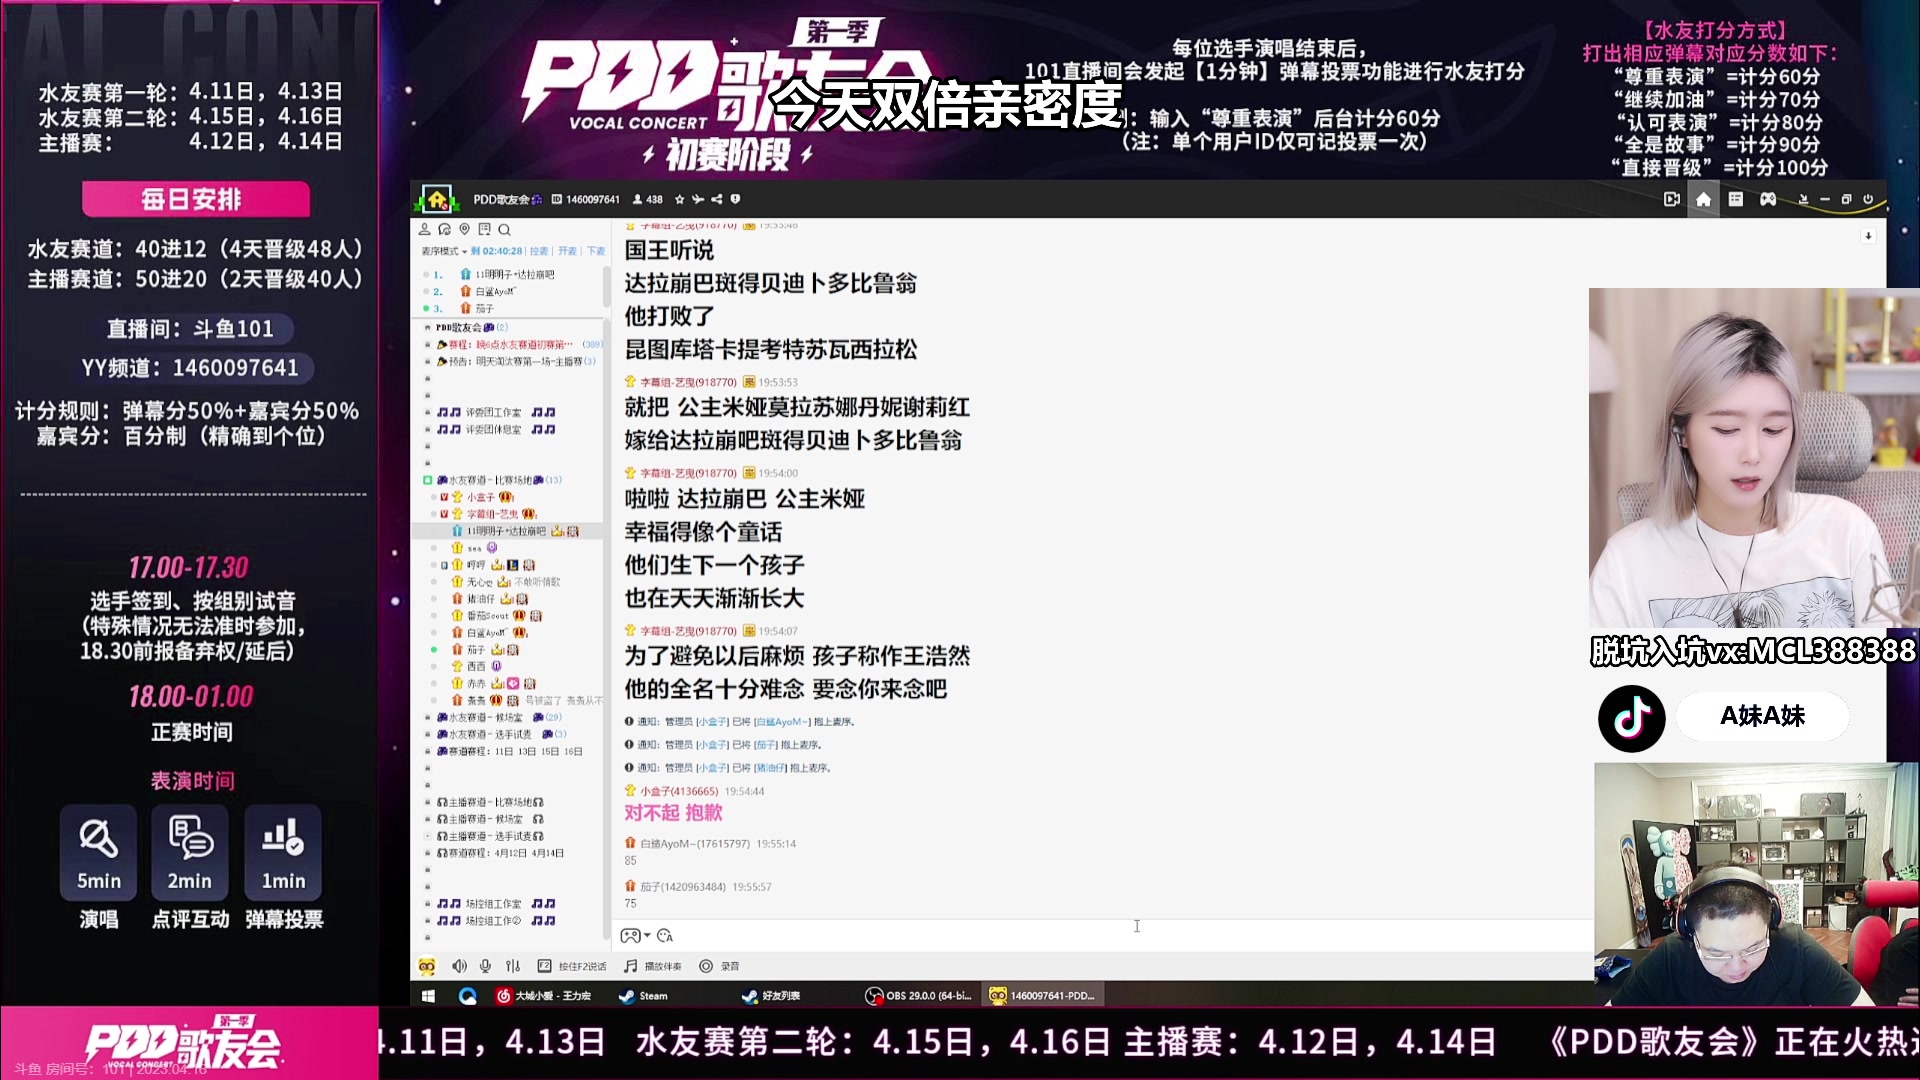Open the audio mixer settings icon
The image size is (1920, 1080).
pyautogui.click(x=513, y=966)
